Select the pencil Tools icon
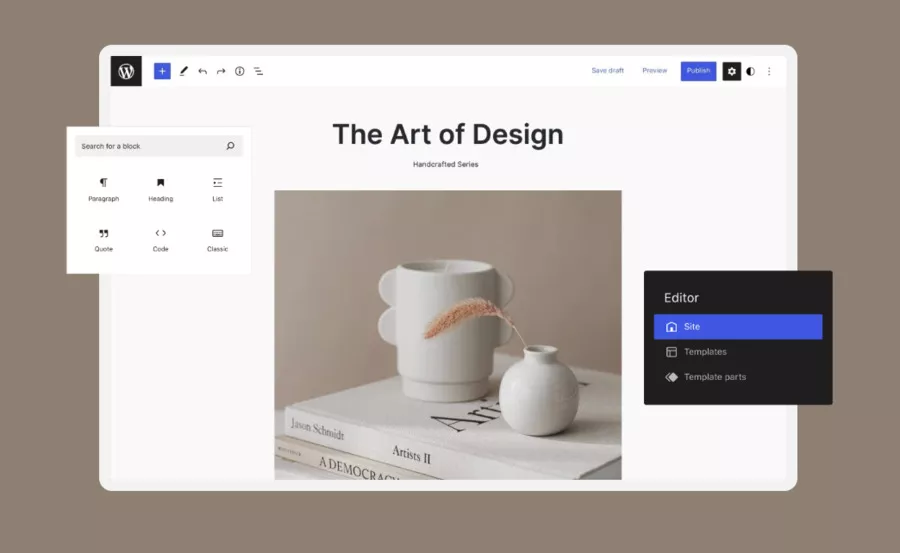The image size is (900, 553). 184,71
